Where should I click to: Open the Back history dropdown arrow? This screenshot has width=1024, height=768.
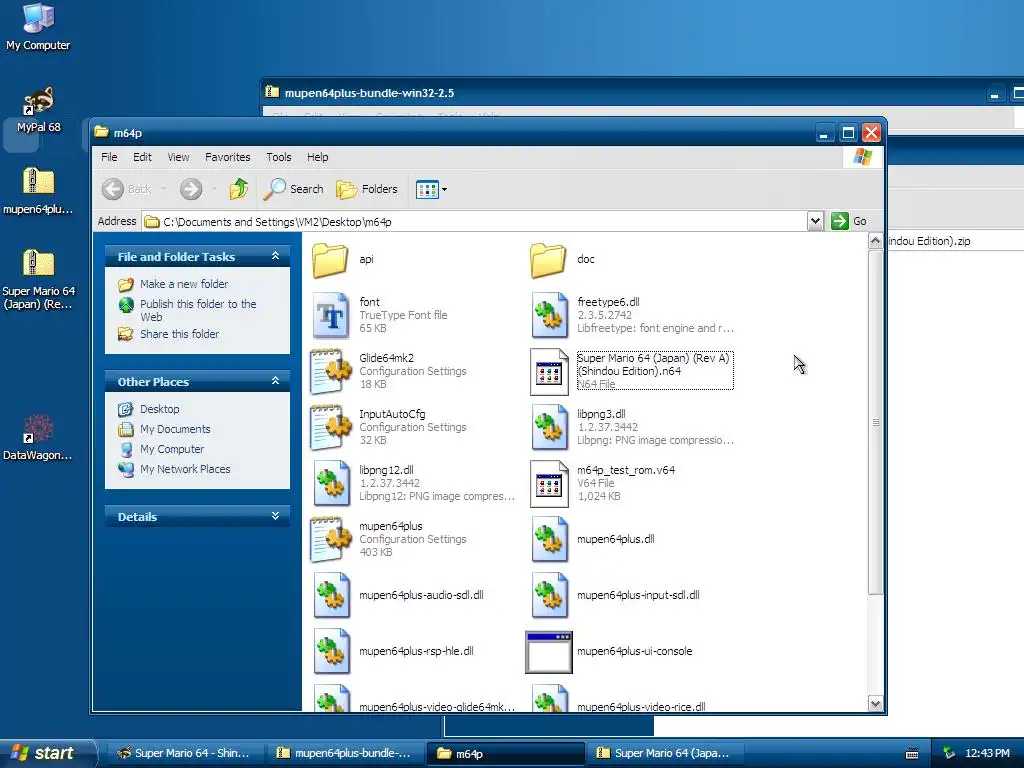click(x=163, y=189)
